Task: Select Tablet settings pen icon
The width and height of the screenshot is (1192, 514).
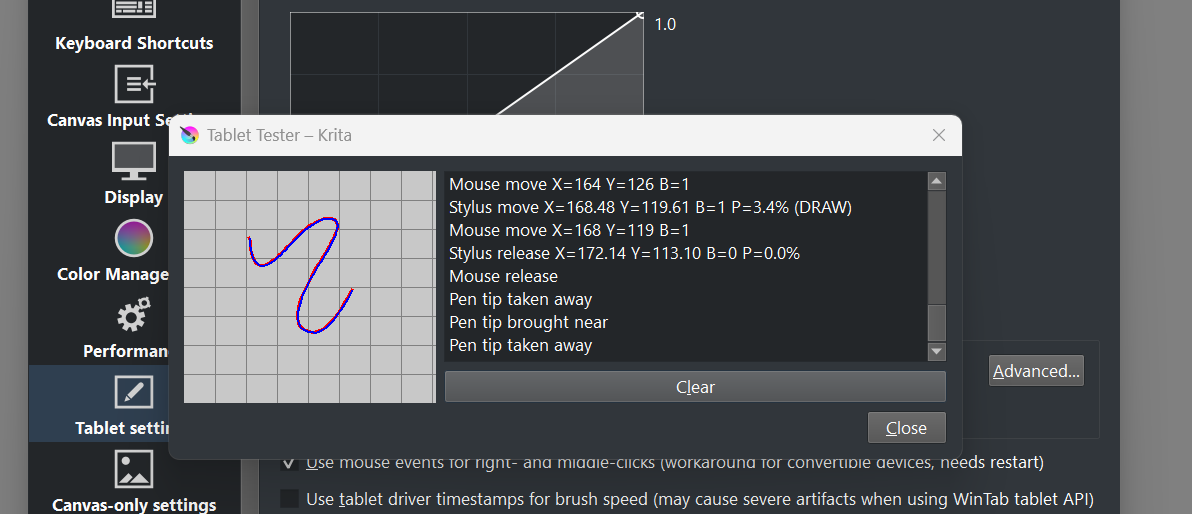Action: click(133, 392)
